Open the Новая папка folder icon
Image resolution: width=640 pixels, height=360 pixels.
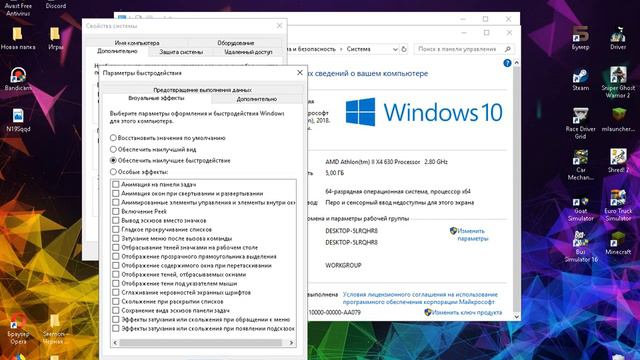click(x=18, y=38)
